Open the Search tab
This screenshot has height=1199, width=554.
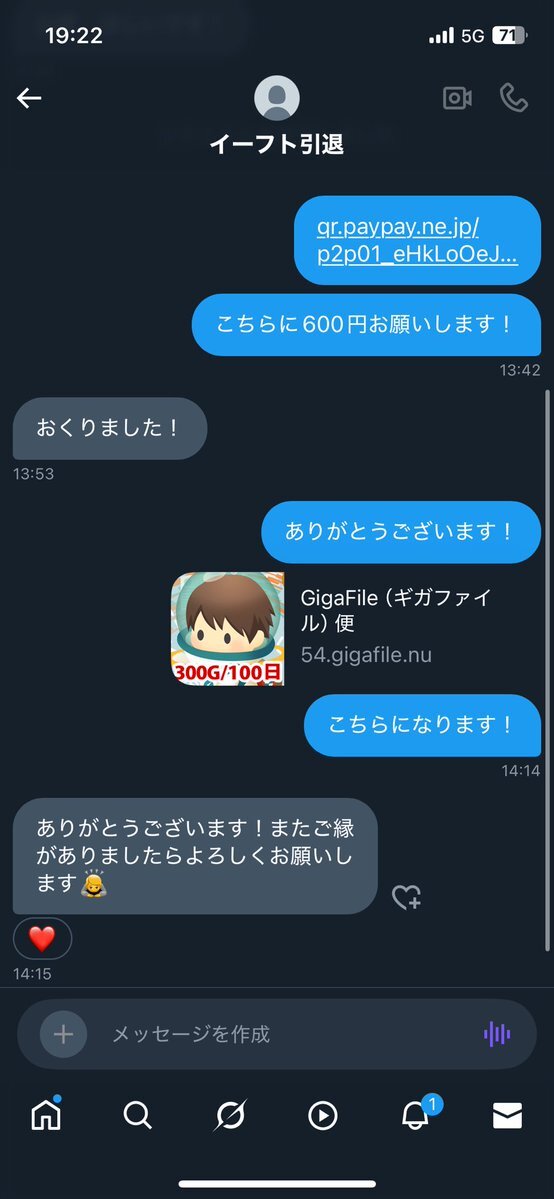pos(138,1116)
